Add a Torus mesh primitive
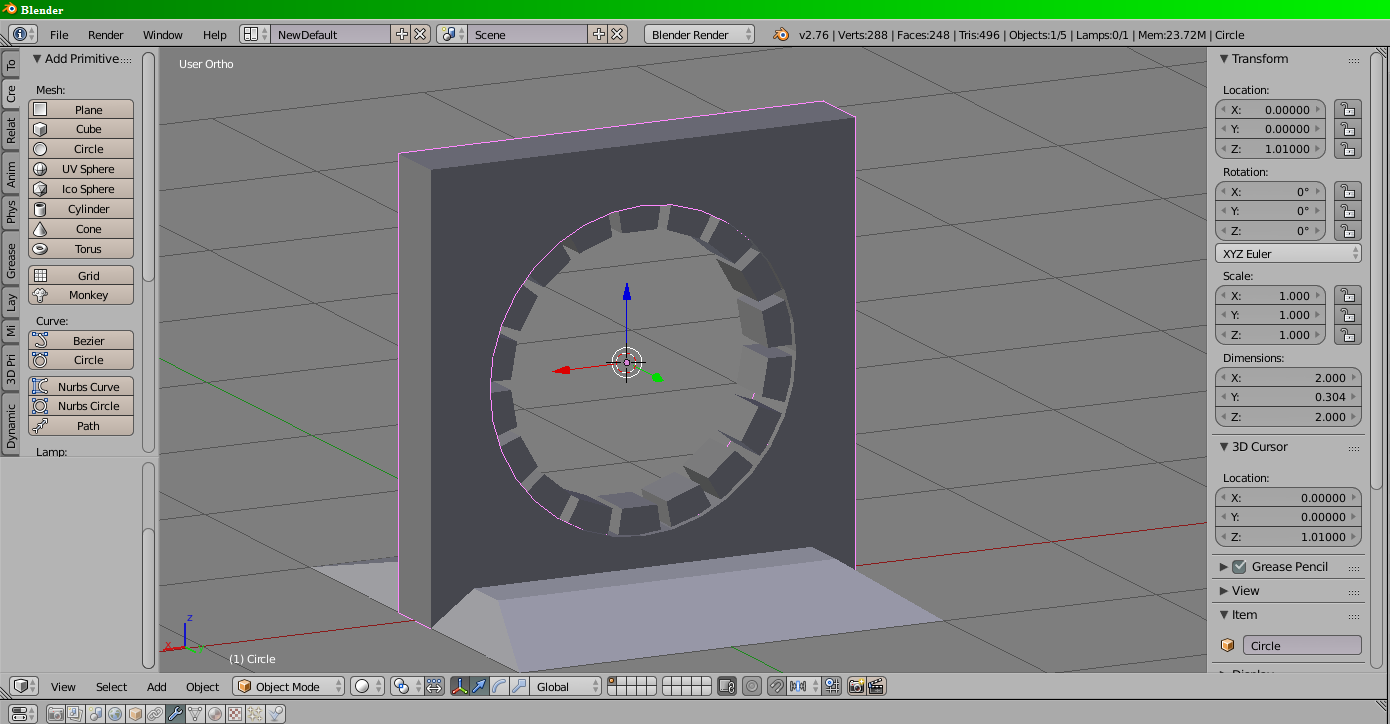Viewport: 1390px width, 724px height. pos(81,249)
